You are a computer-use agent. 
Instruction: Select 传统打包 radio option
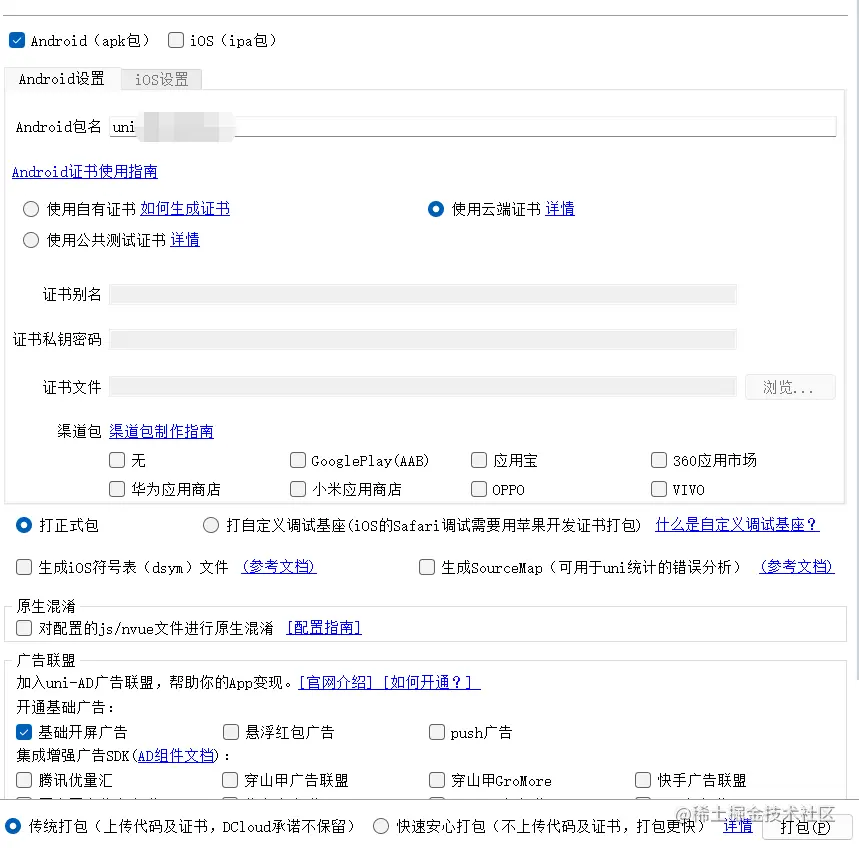pos(13,826)
